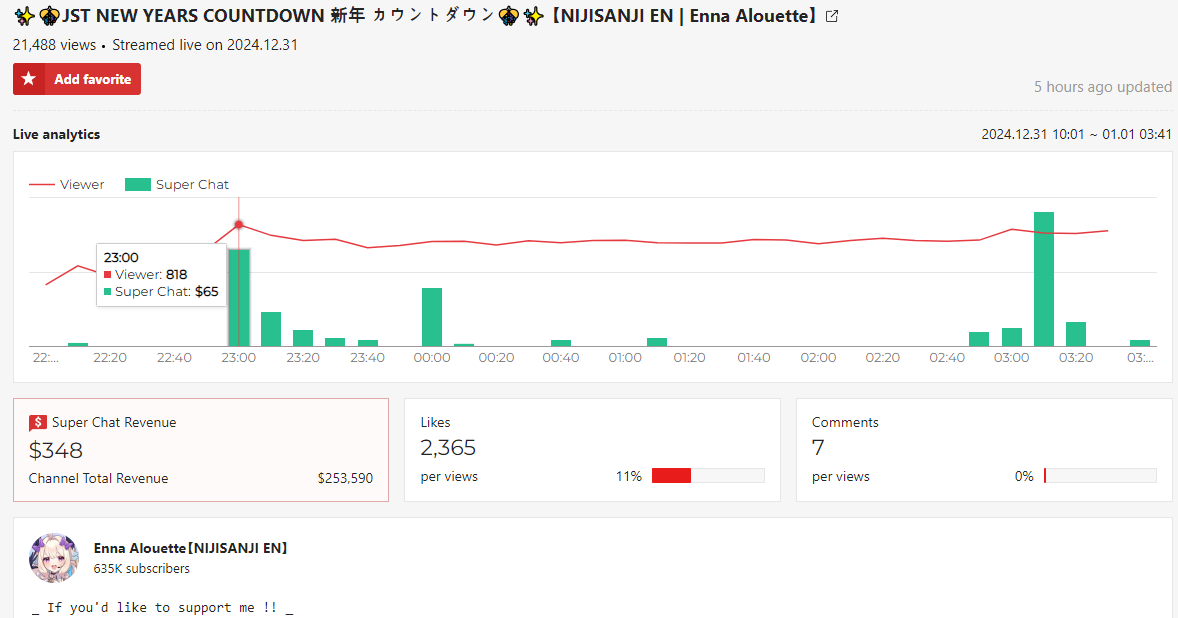This screenshot has width=1178, height=618.
Task: Click the 635K subscribers text
Action: click(142, 568)
